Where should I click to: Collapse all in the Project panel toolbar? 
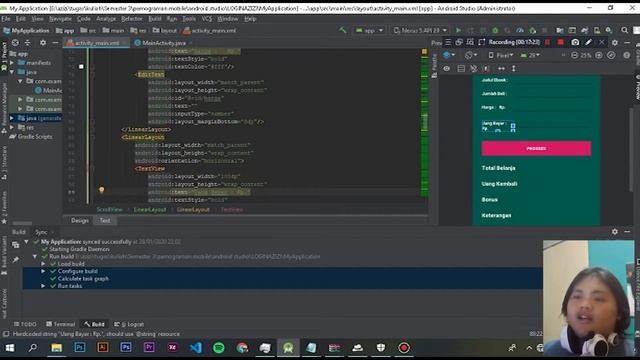click(27, 42)
